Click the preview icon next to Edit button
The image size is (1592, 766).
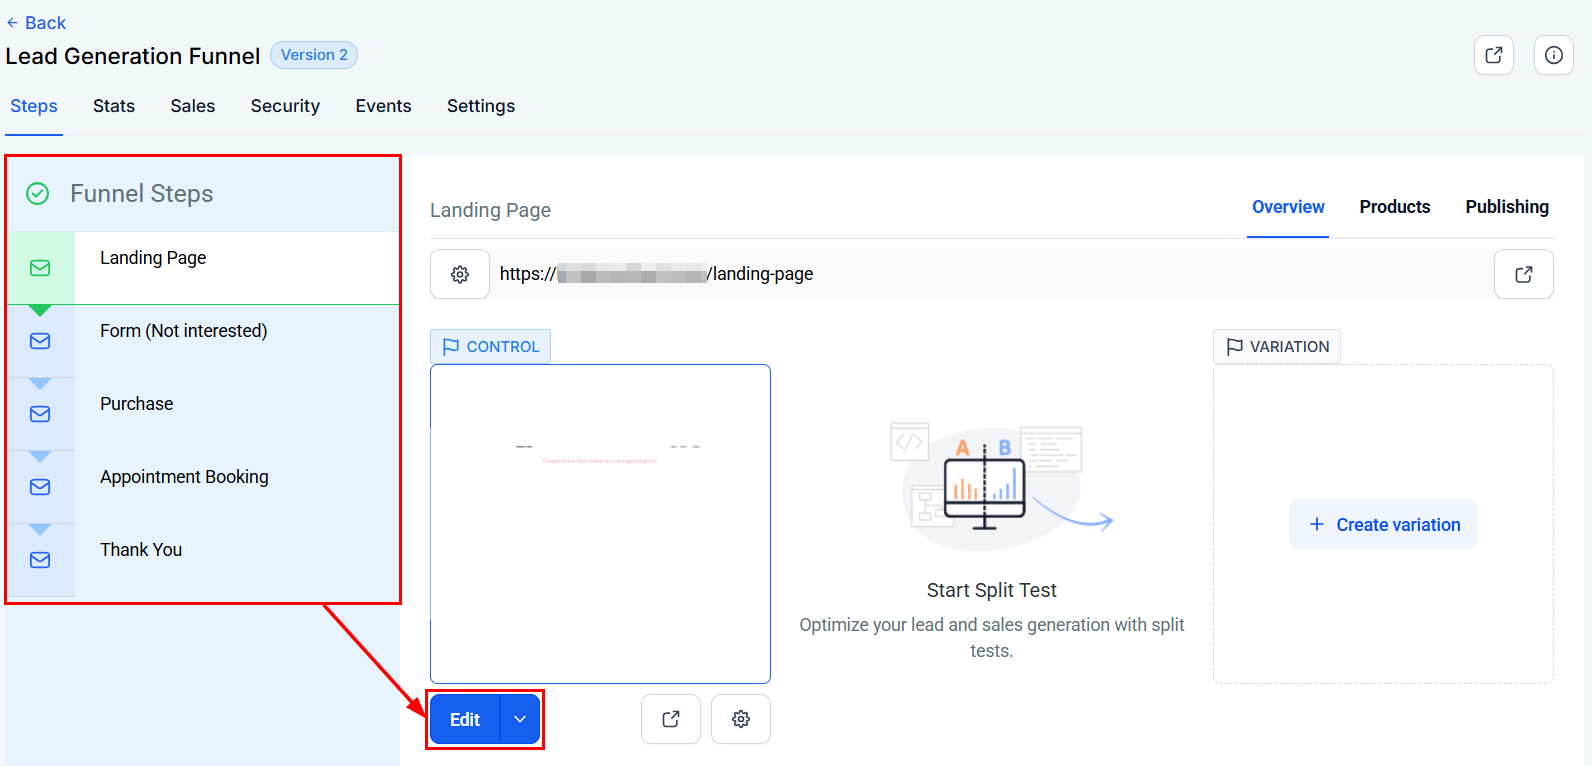point(671,719)
